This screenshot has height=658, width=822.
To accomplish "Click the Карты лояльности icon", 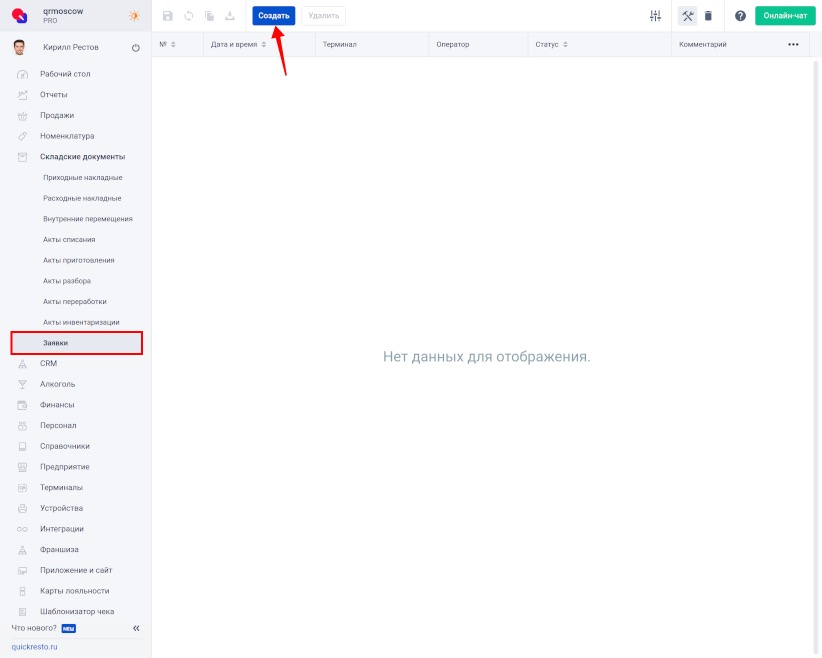I will [x=23, y=591].
